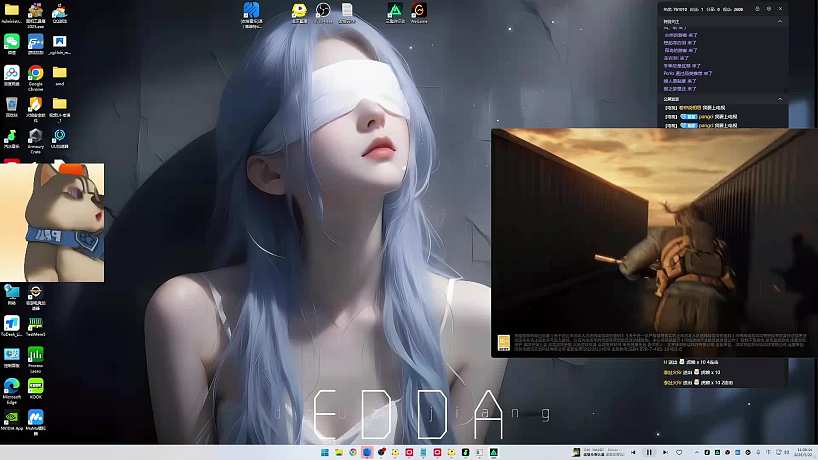Launch the NVIDIA App shortcut
The width and height of the screenshot is (818, 460).
click(11, 420)
